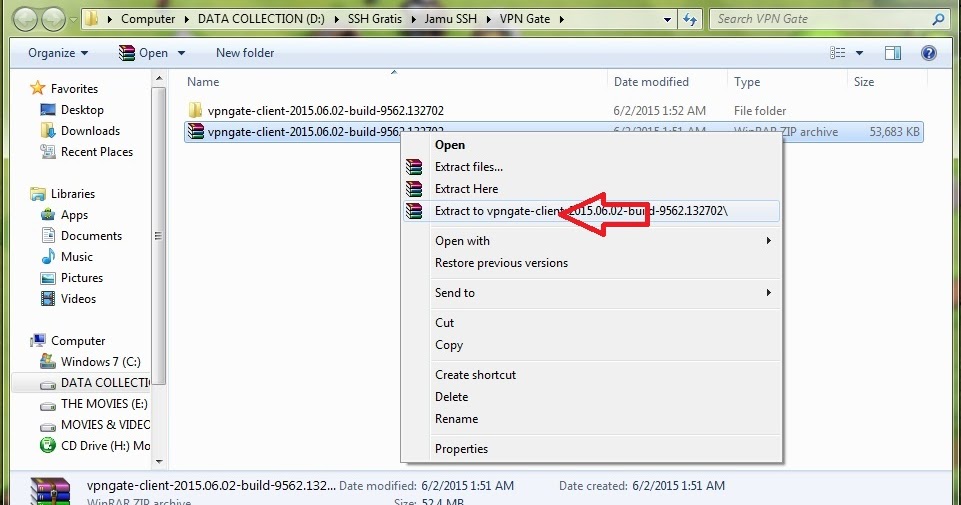Expand breadcrumb arrow after Jamu SSH

[x=488, y=20]
